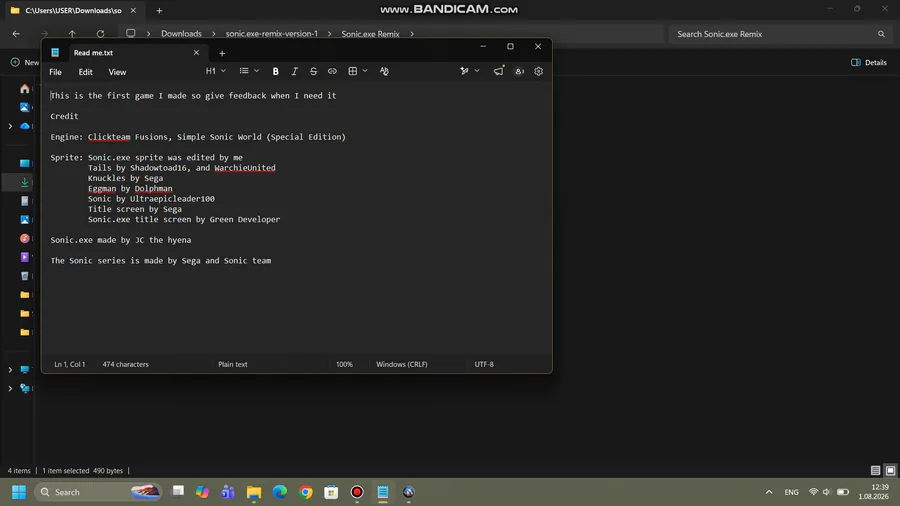Launch Microsoft Edge from the taskbar
Viewport: 900px width, 506px height.
coord(280,492)
